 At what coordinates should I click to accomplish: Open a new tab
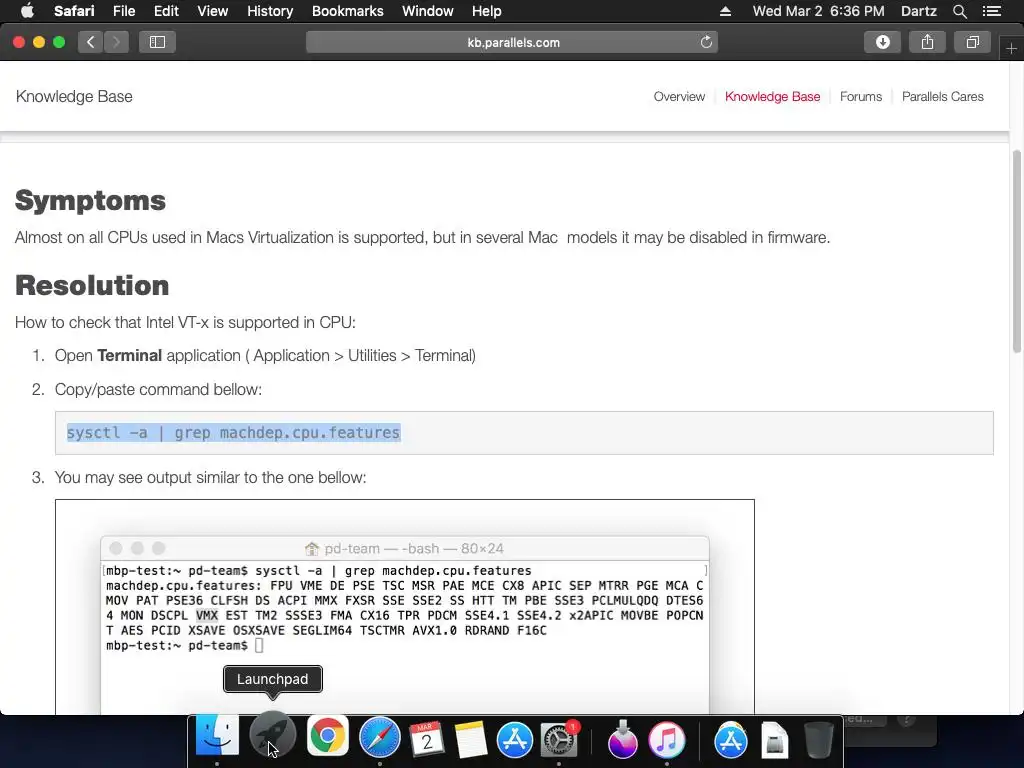pos(1011,48)
